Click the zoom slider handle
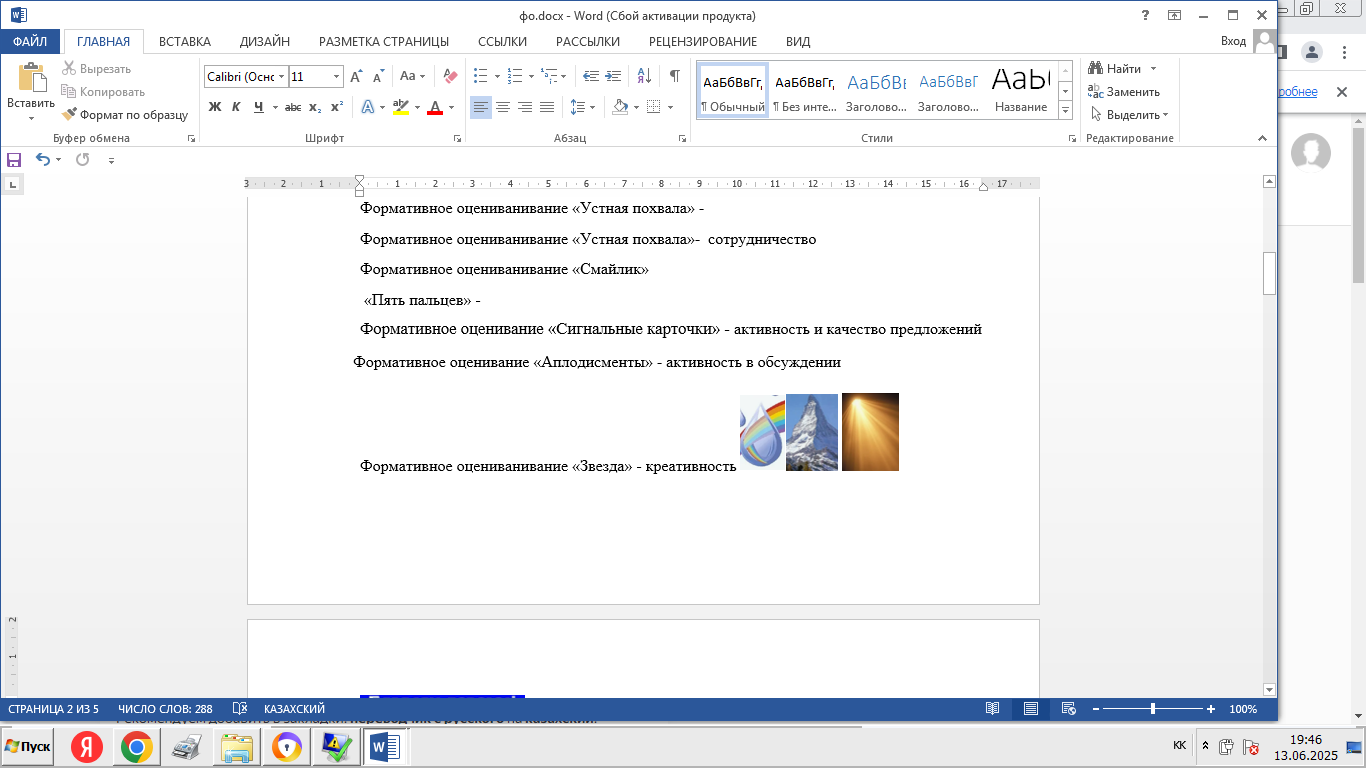This screenshot has width=1366, height=768. (1153, 709)
